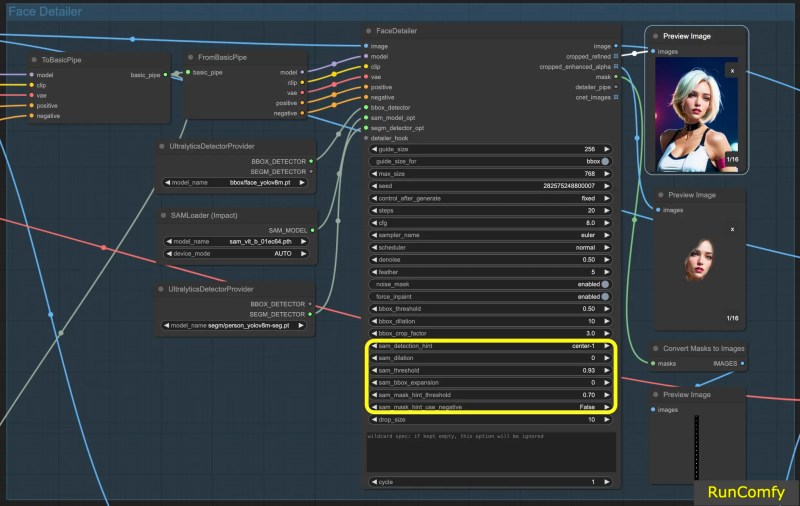Open scheduler normal selector
800x506 pixels.
pyautogui.click(x=490, y=247)
